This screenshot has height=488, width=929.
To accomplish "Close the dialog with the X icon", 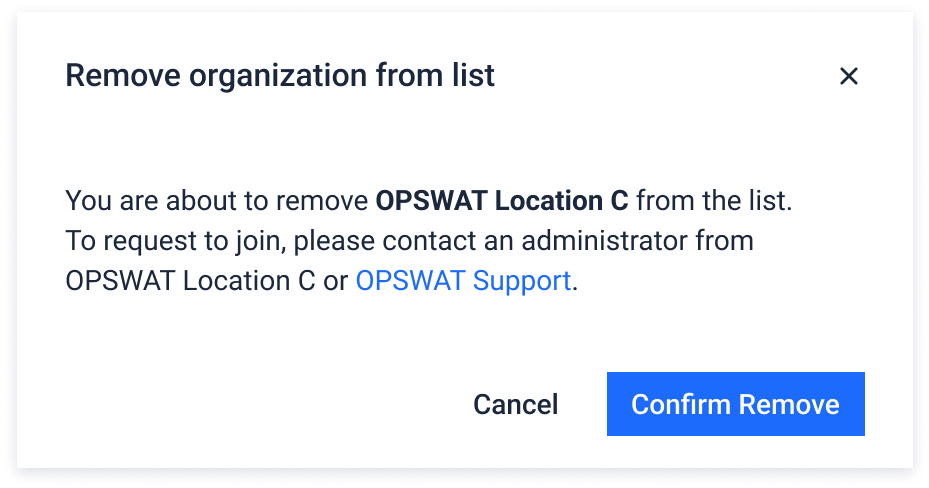I will (848, 76).
